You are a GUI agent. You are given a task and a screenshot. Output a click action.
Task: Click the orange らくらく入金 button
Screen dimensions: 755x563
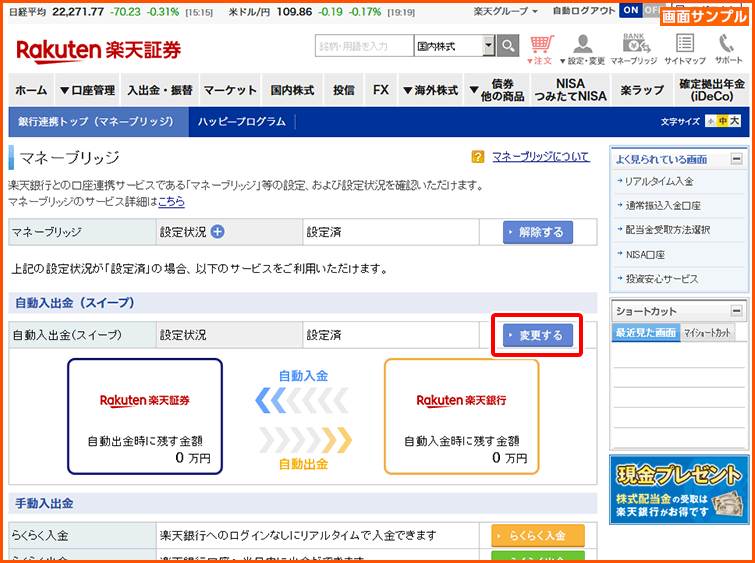tap(538, 536)
